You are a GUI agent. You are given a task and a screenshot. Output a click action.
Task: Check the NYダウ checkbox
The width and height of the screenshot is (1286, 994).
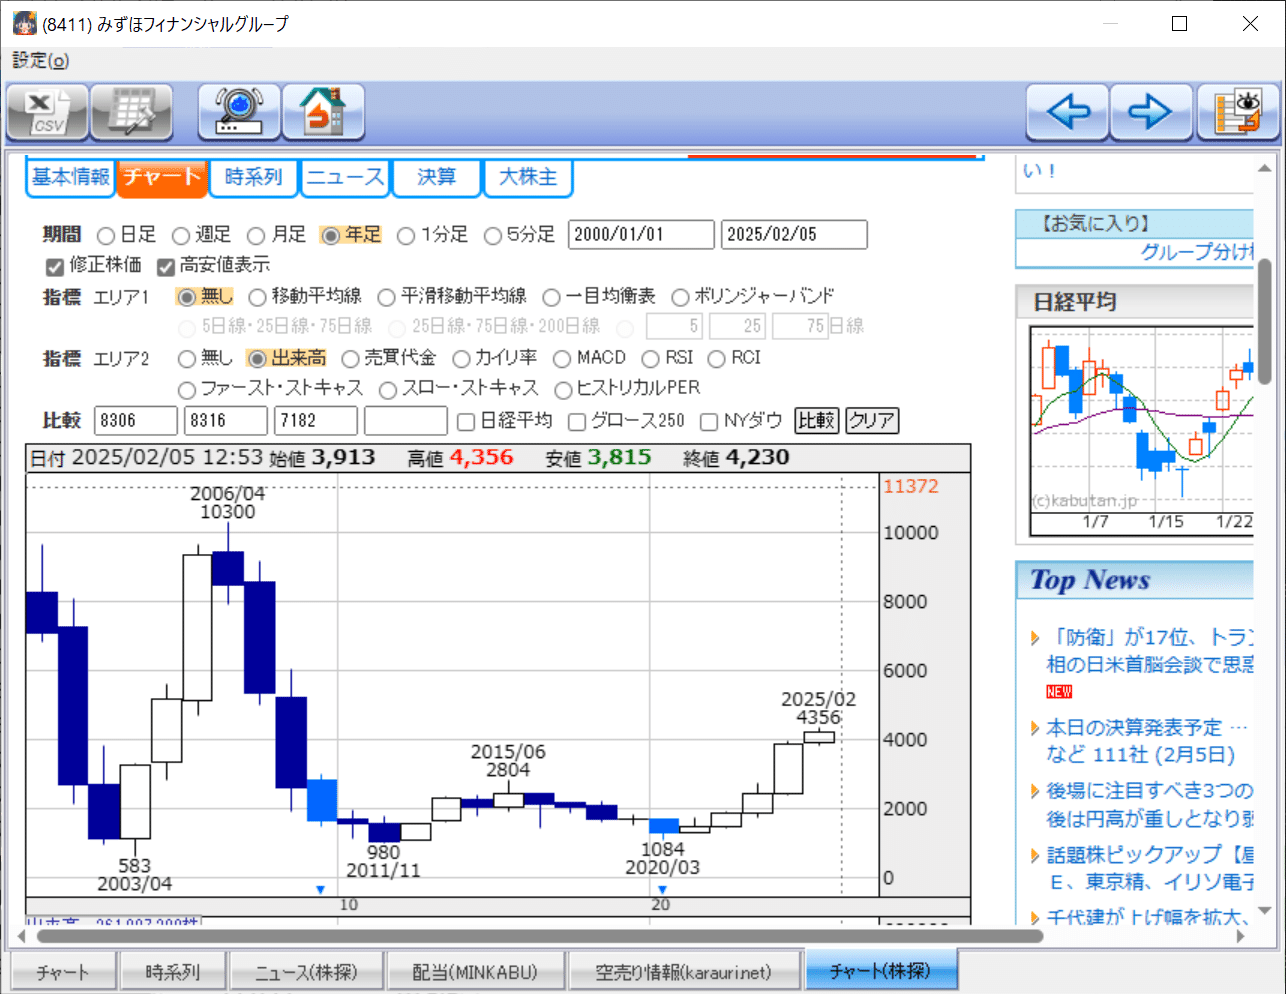(708, 421)
